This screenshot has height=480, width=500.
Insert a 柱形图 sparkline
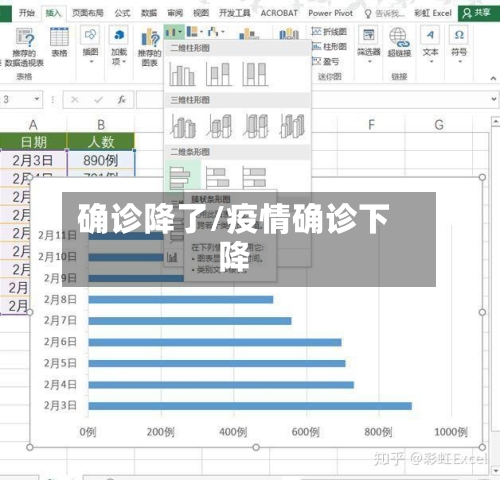pyautogui.click(x=329, y=46)
